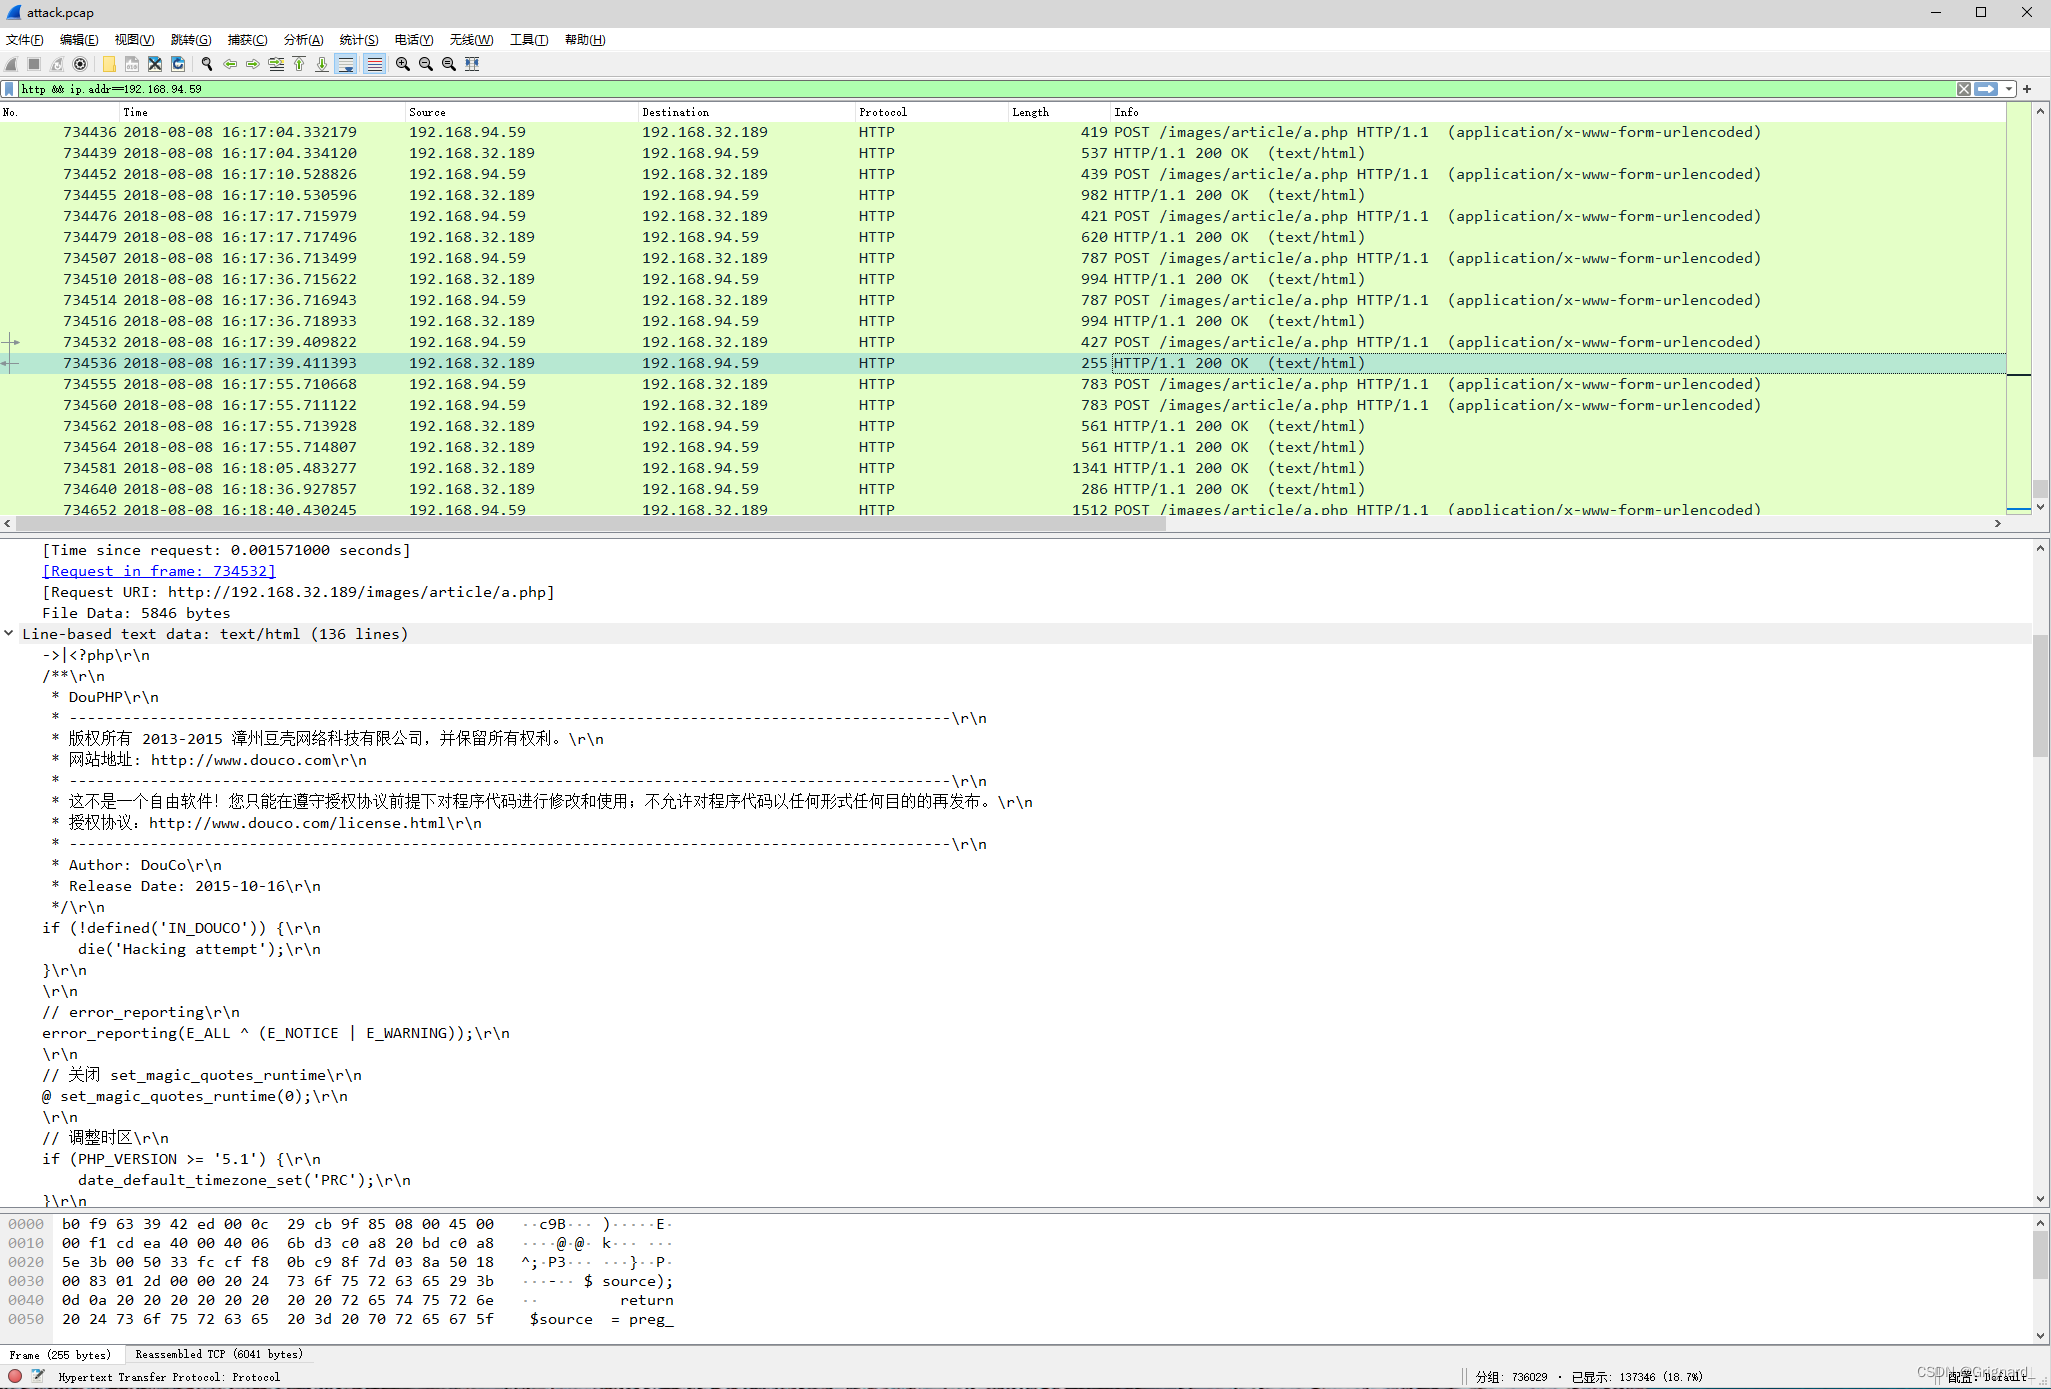Jump to the first packet icon

click(x=299, y=64)
